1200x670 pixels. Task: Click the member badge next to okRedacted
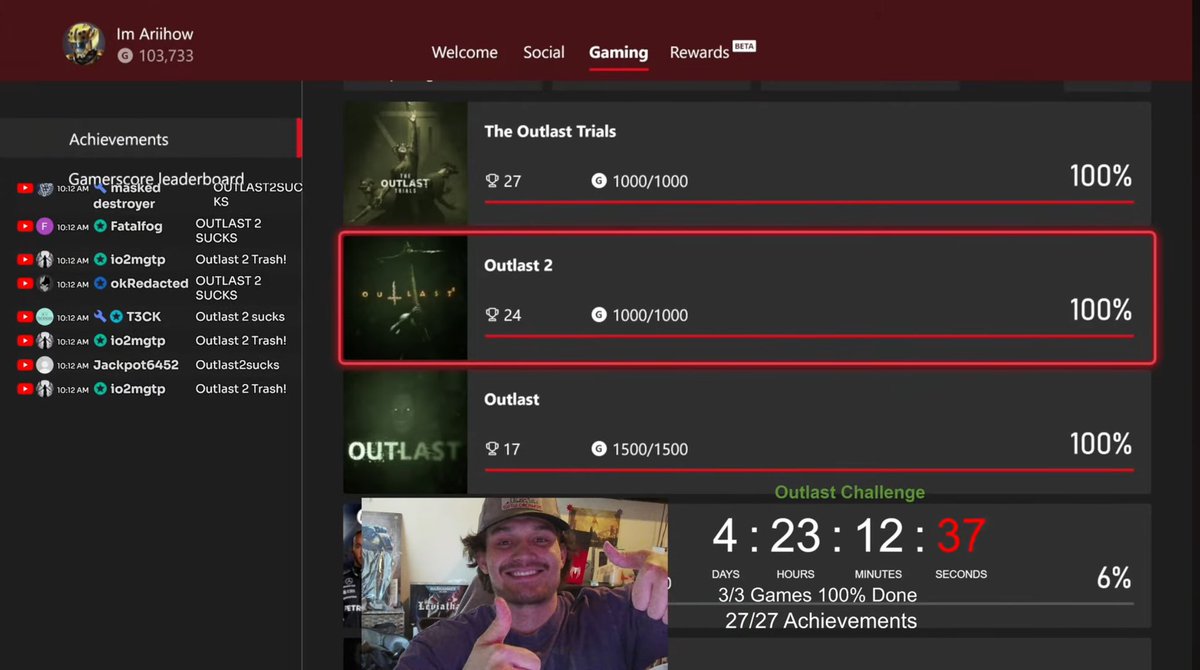click(x=100, y=283)
